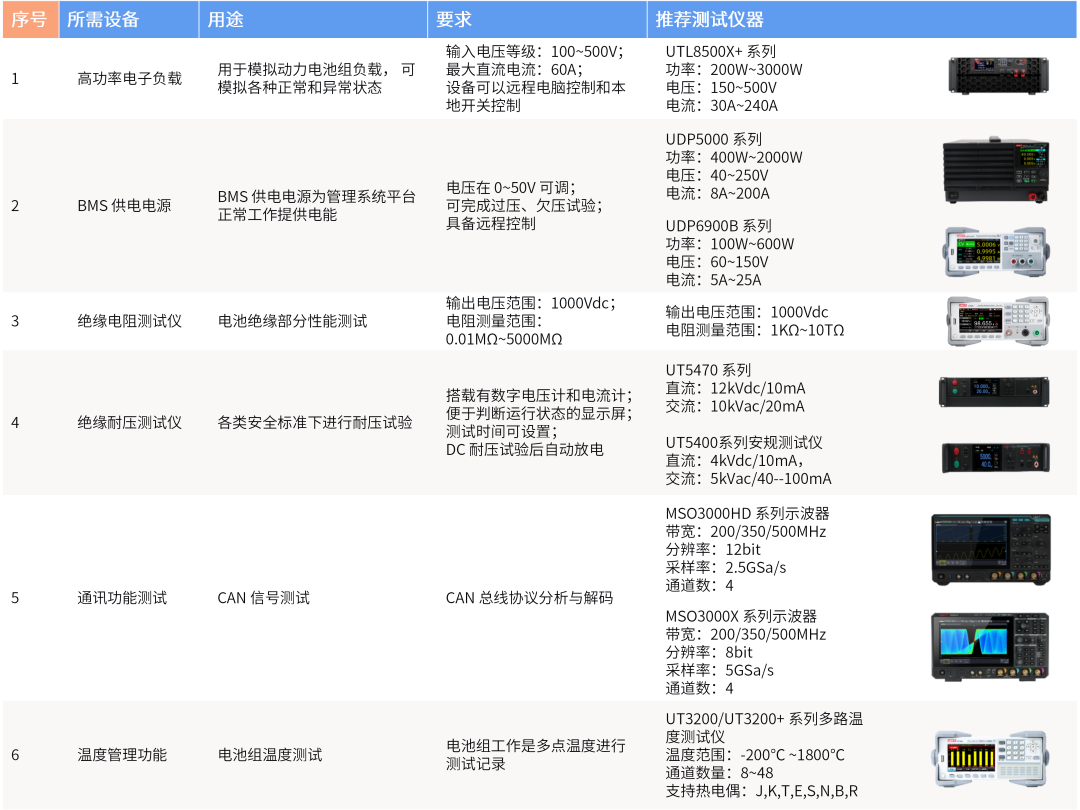Click the UTL8500X+ electronic load product image

[x=998, y=75]
